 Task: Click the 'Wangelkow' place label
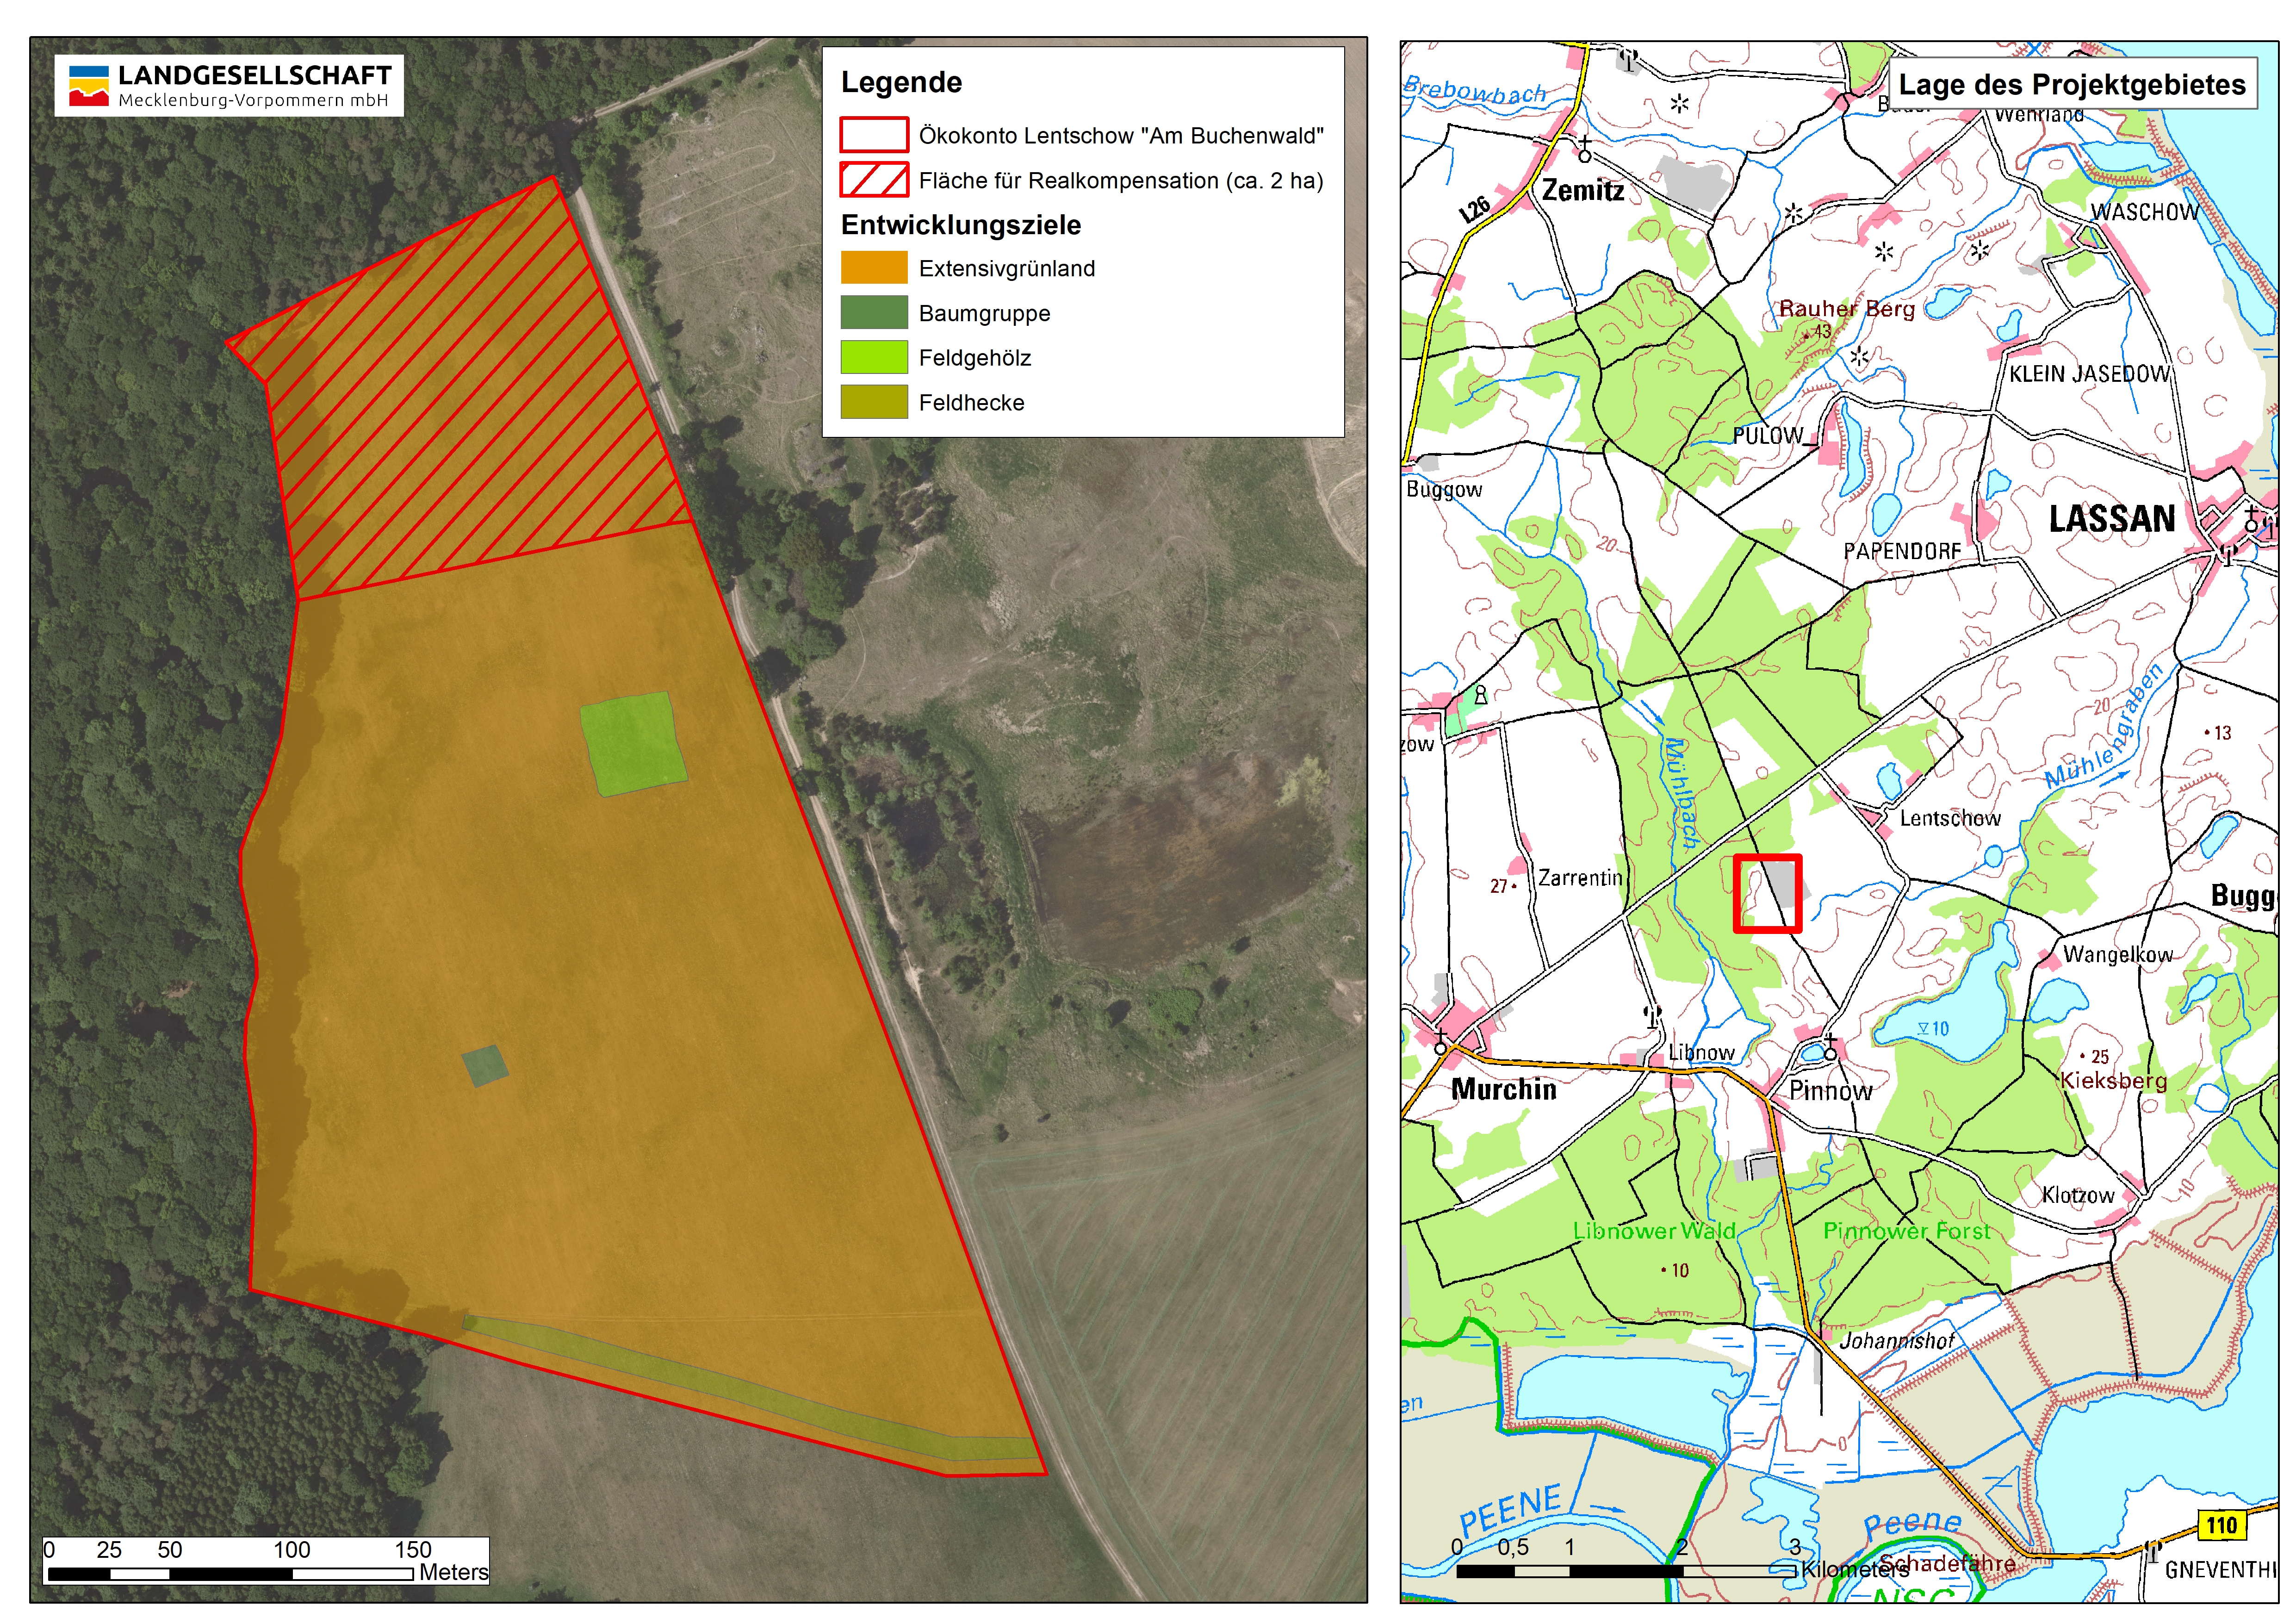coord(2118,954)
